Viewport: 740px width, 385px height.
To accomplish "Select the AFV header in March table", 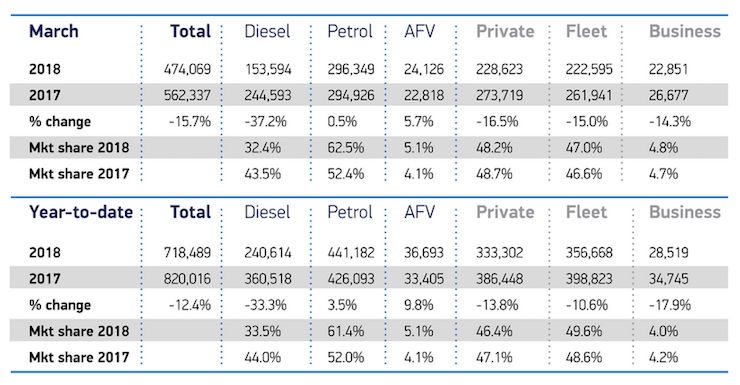I will [420, 32].
